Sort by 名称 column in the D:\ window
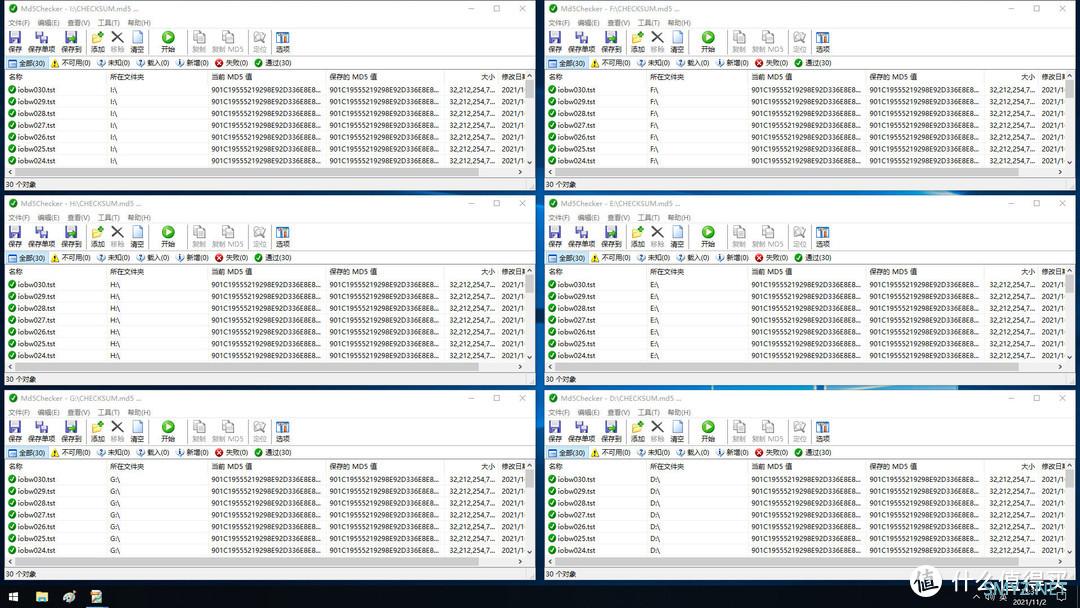Image resolution: width=1080 pixels, height=608 pixels. [556, 466]
